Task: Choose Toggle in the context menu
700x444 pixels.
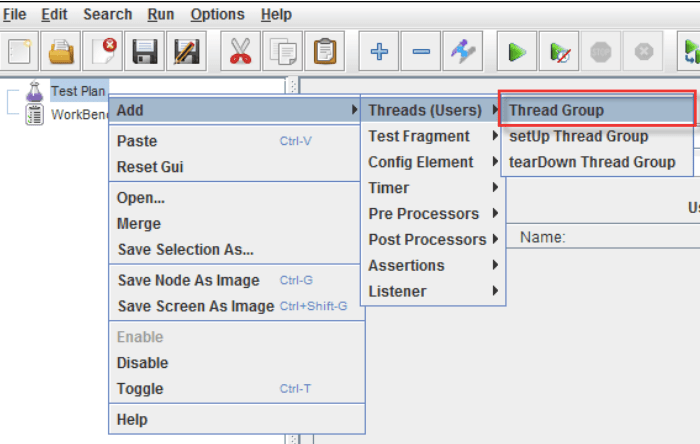Action: pyautogui.click(x=235, y=389)
